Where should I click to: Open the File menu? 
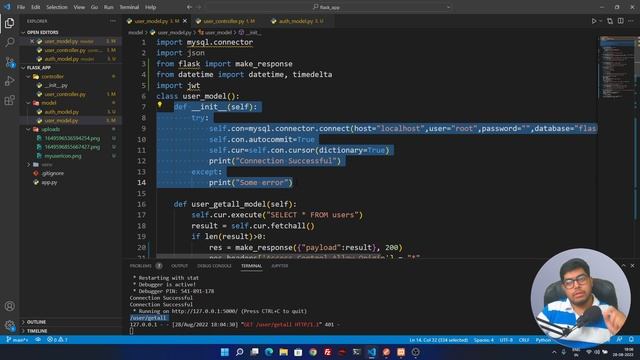click(x=21, y=7)
